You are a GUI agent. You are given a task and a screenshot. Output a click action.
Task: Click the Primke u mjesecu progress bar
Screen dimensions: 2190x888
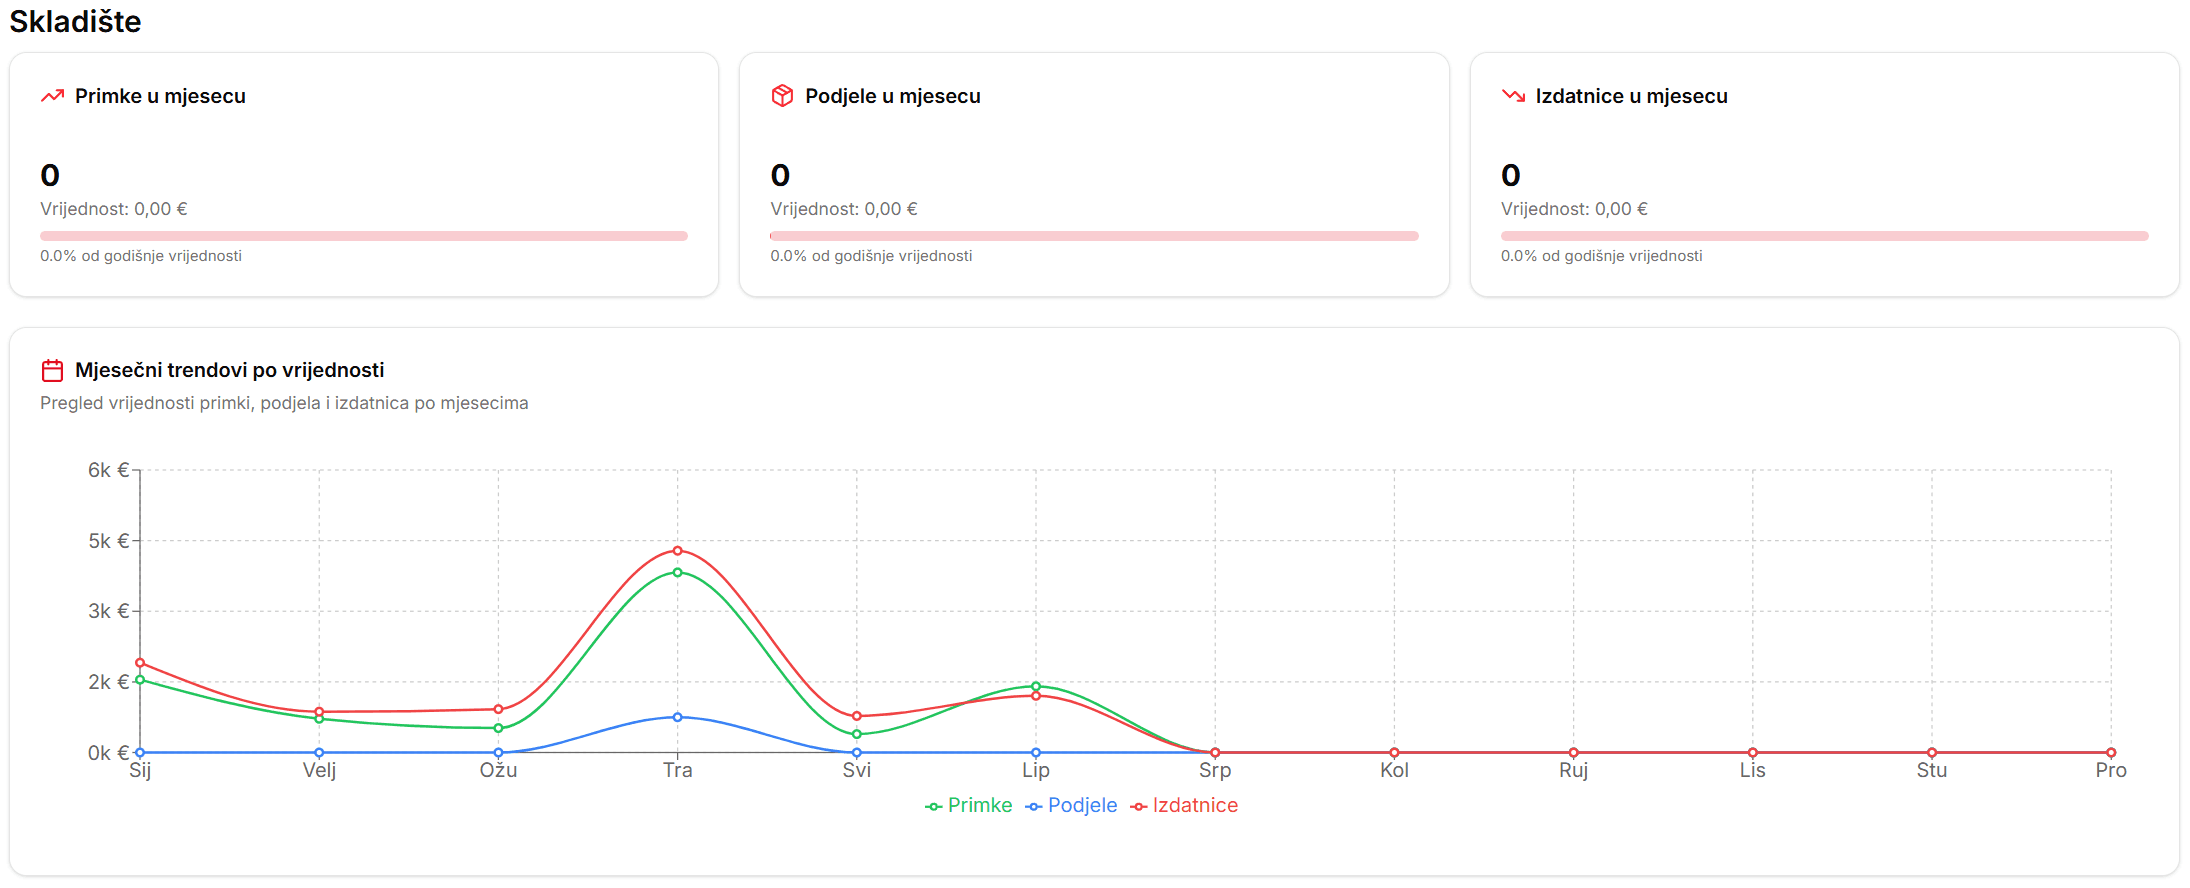pyautogui.click(x=364, y=236)
